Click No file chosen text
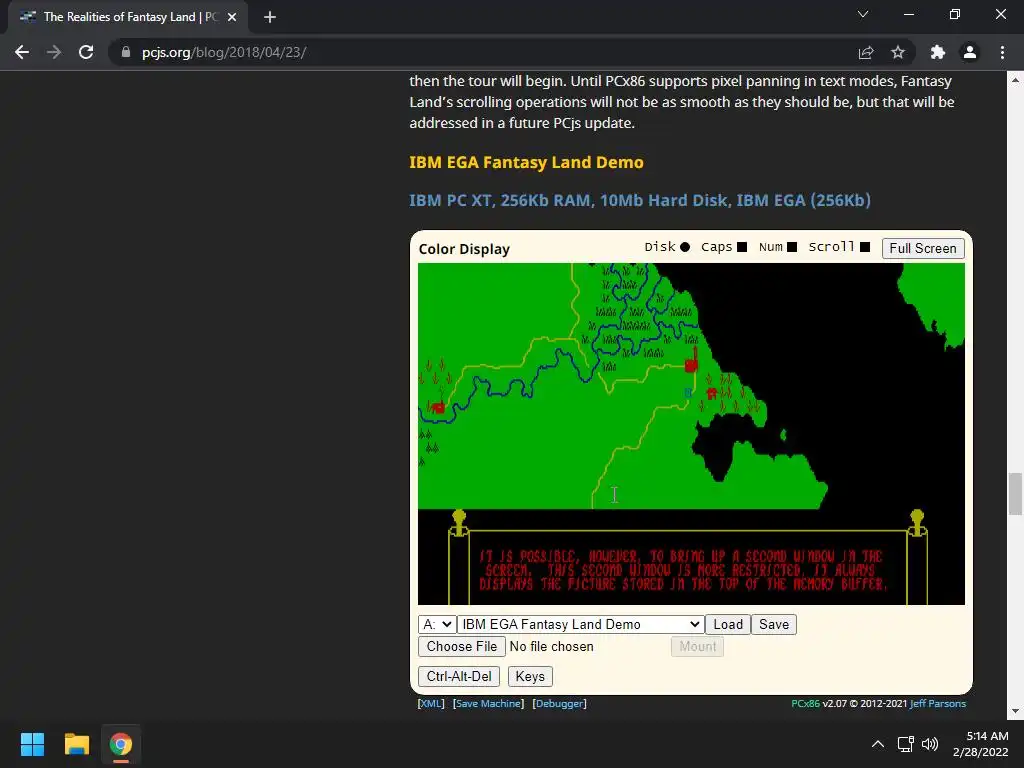Viewport: 1024px width, 768px height. pos(552,647)
